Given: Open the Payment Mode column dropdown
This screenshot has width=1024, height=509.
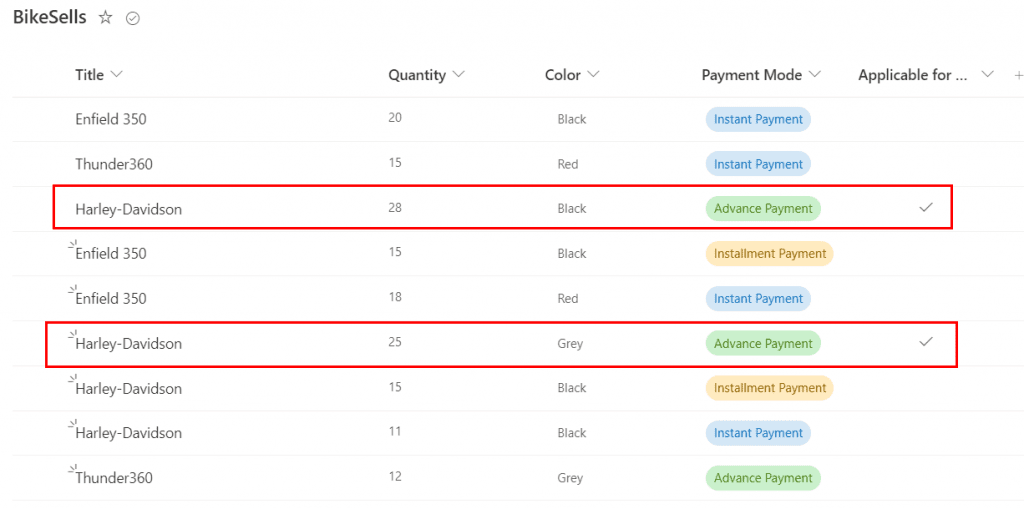Looking at the screenshot, I should click(814, 74).
